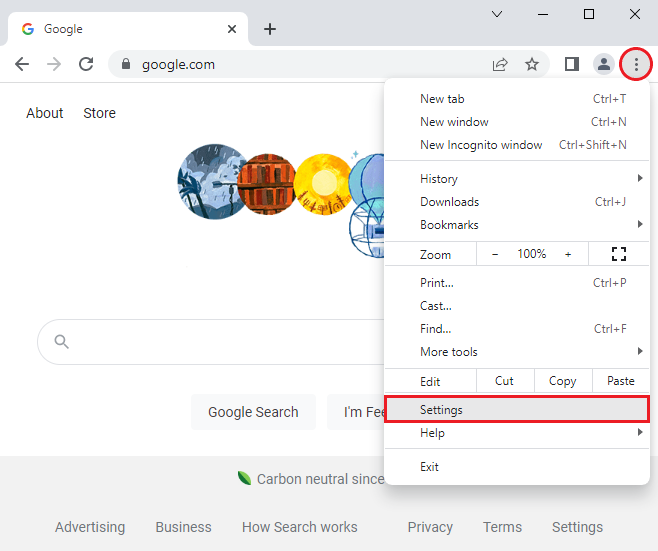Open the Business footer link

tap(183, 527)
